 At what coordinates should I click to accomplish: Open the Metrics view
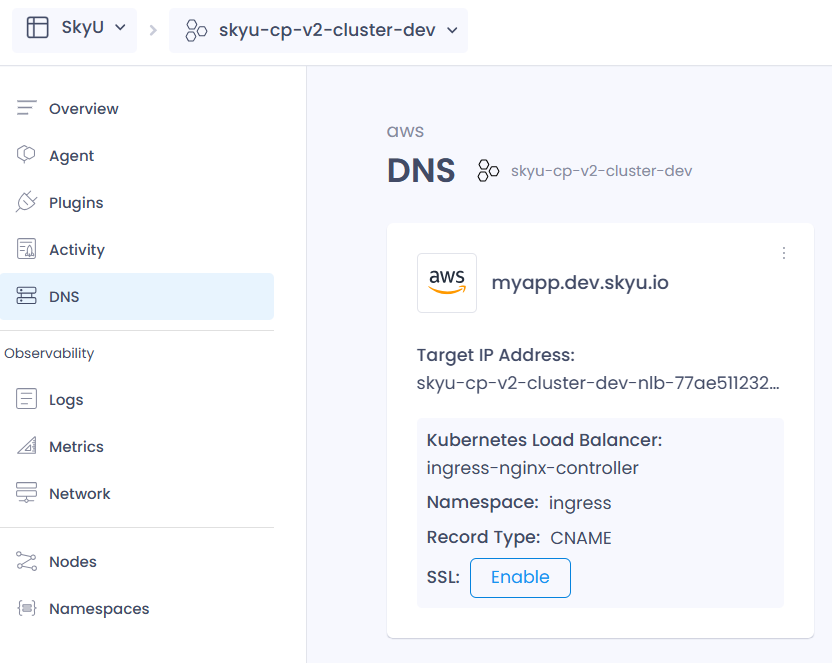pyautogui.click(x=137, y=447)
